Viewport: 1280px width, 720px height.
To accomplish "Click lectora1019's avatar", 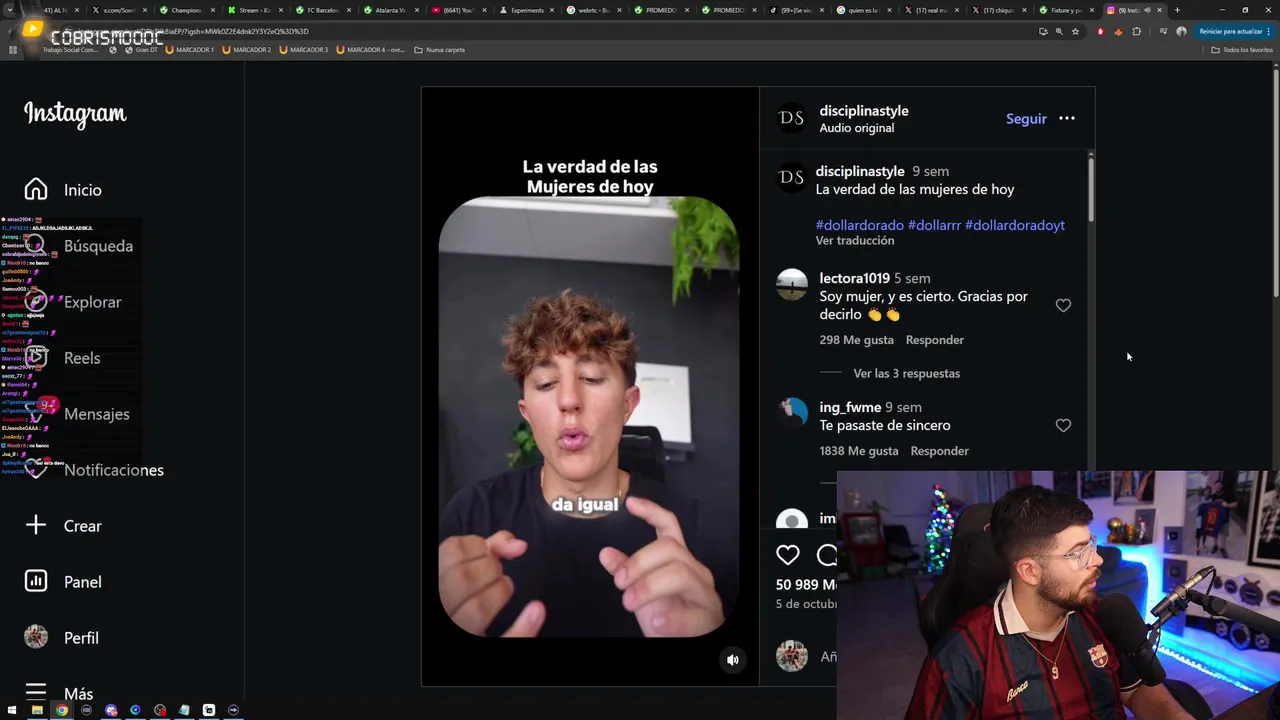I will [792, 284].
